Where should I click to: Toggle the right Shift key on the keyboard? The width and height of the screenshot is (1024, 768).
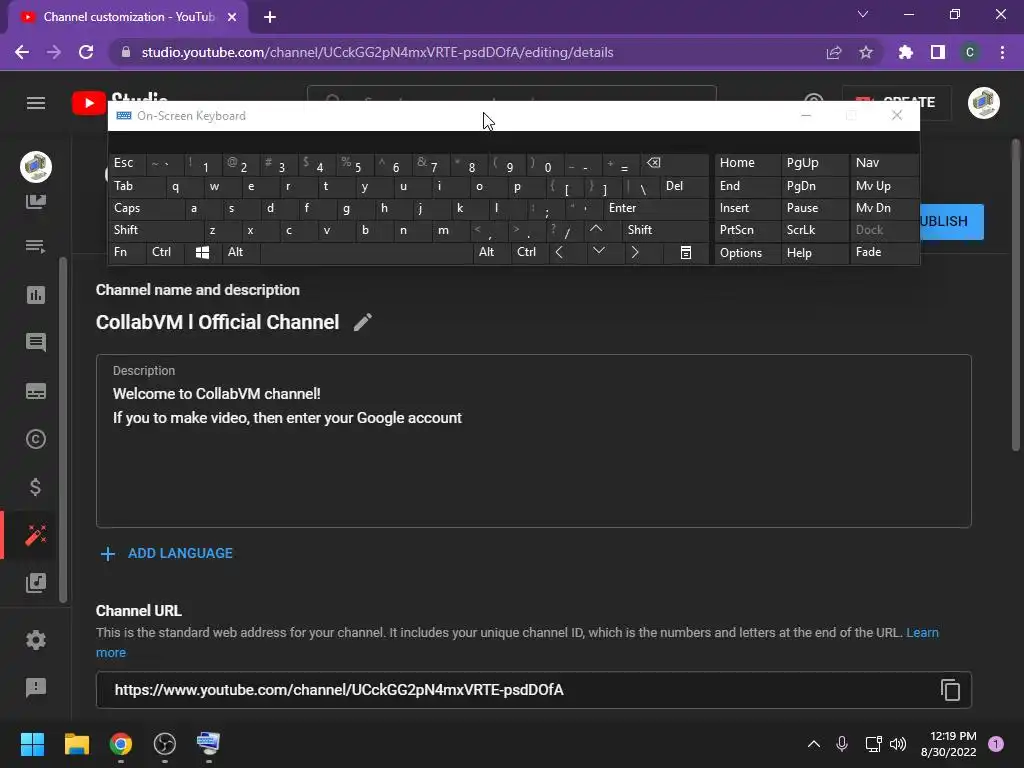tap(666, 230)
